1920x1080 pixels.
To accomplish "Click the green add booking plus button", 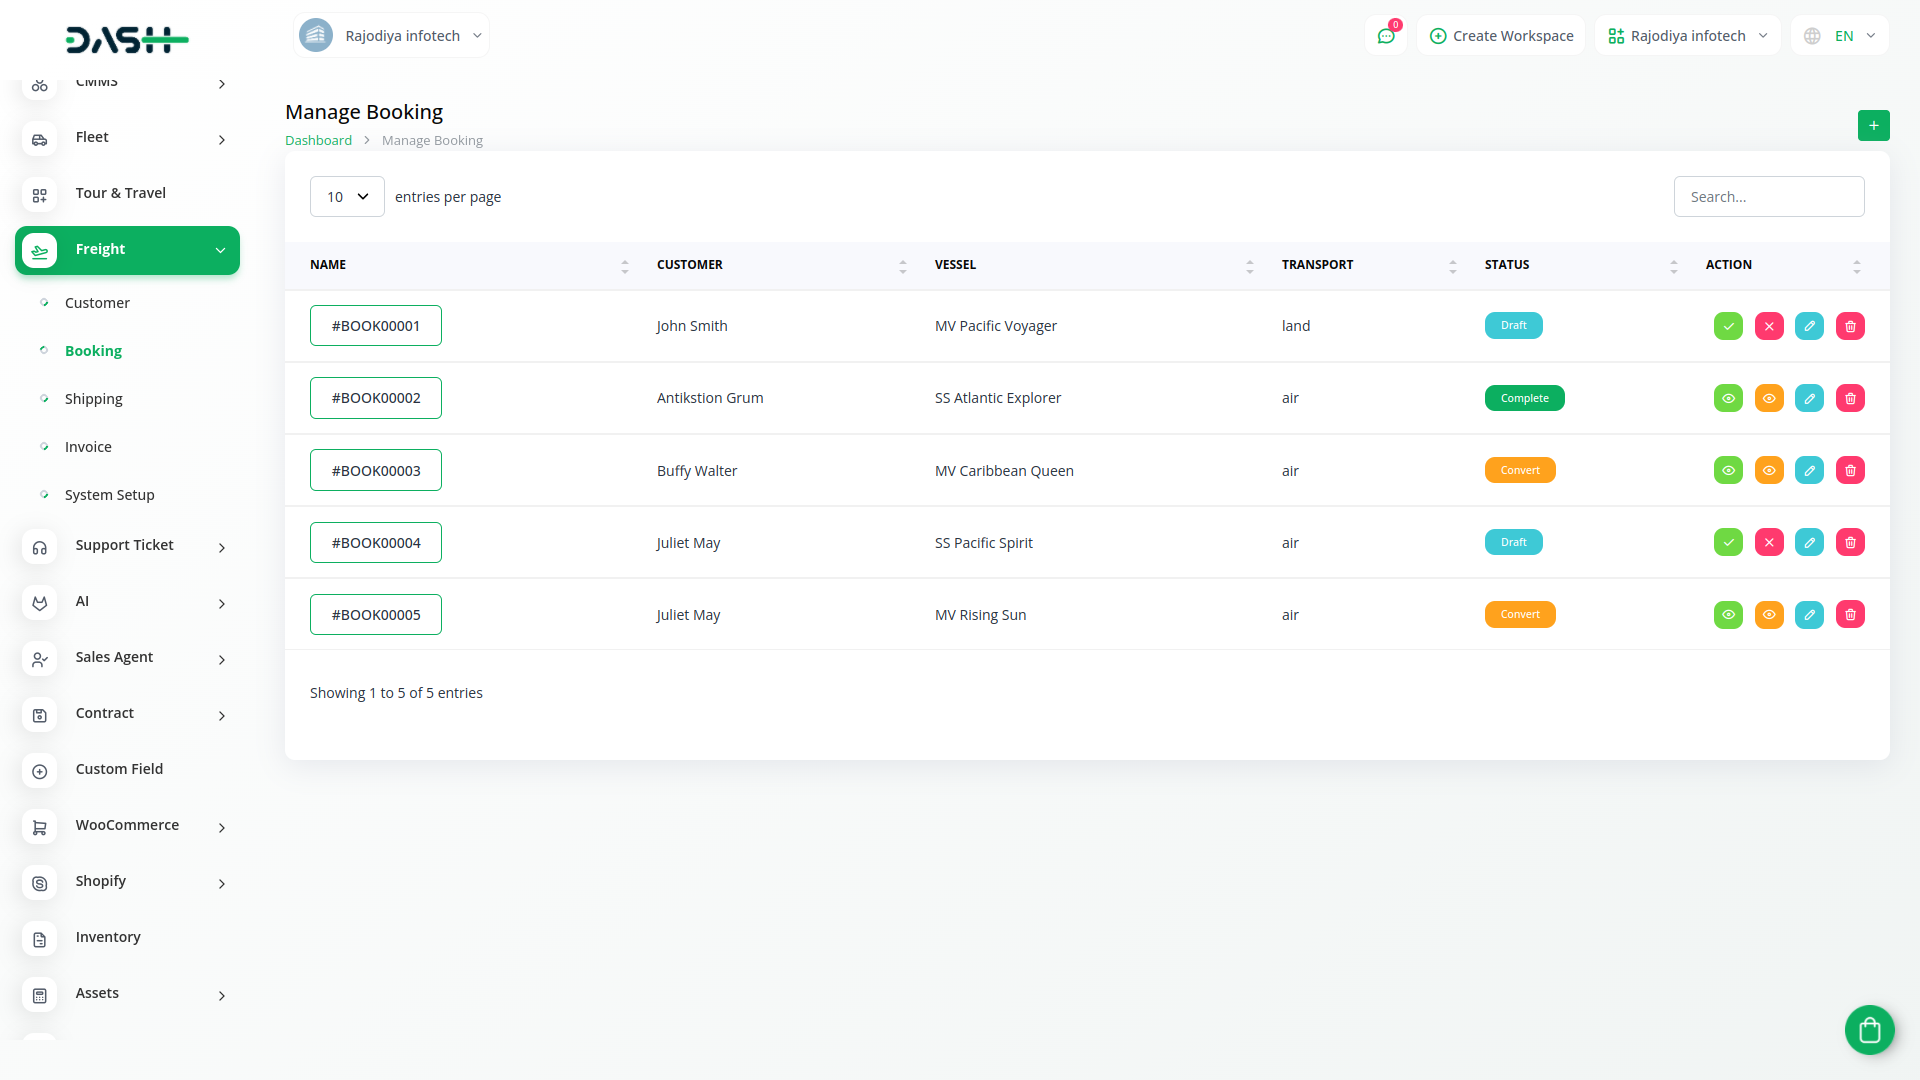I will pos(1873,126).
